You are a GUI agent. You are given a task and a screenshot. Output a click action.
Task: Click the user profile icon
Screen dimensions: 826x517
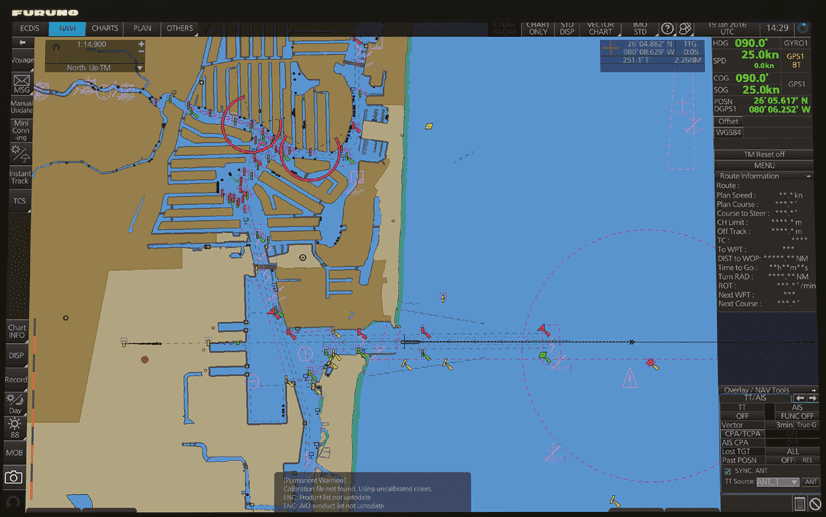tap(685, 28)
